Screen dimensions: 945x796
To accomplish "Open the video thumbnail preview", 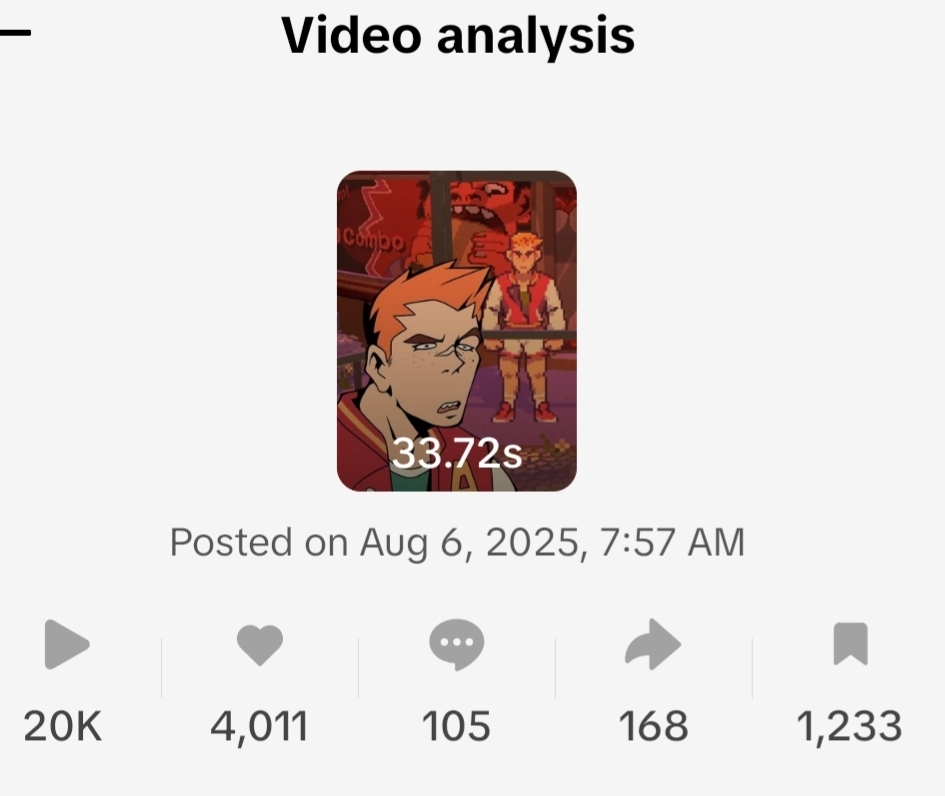I will point(457,331).
